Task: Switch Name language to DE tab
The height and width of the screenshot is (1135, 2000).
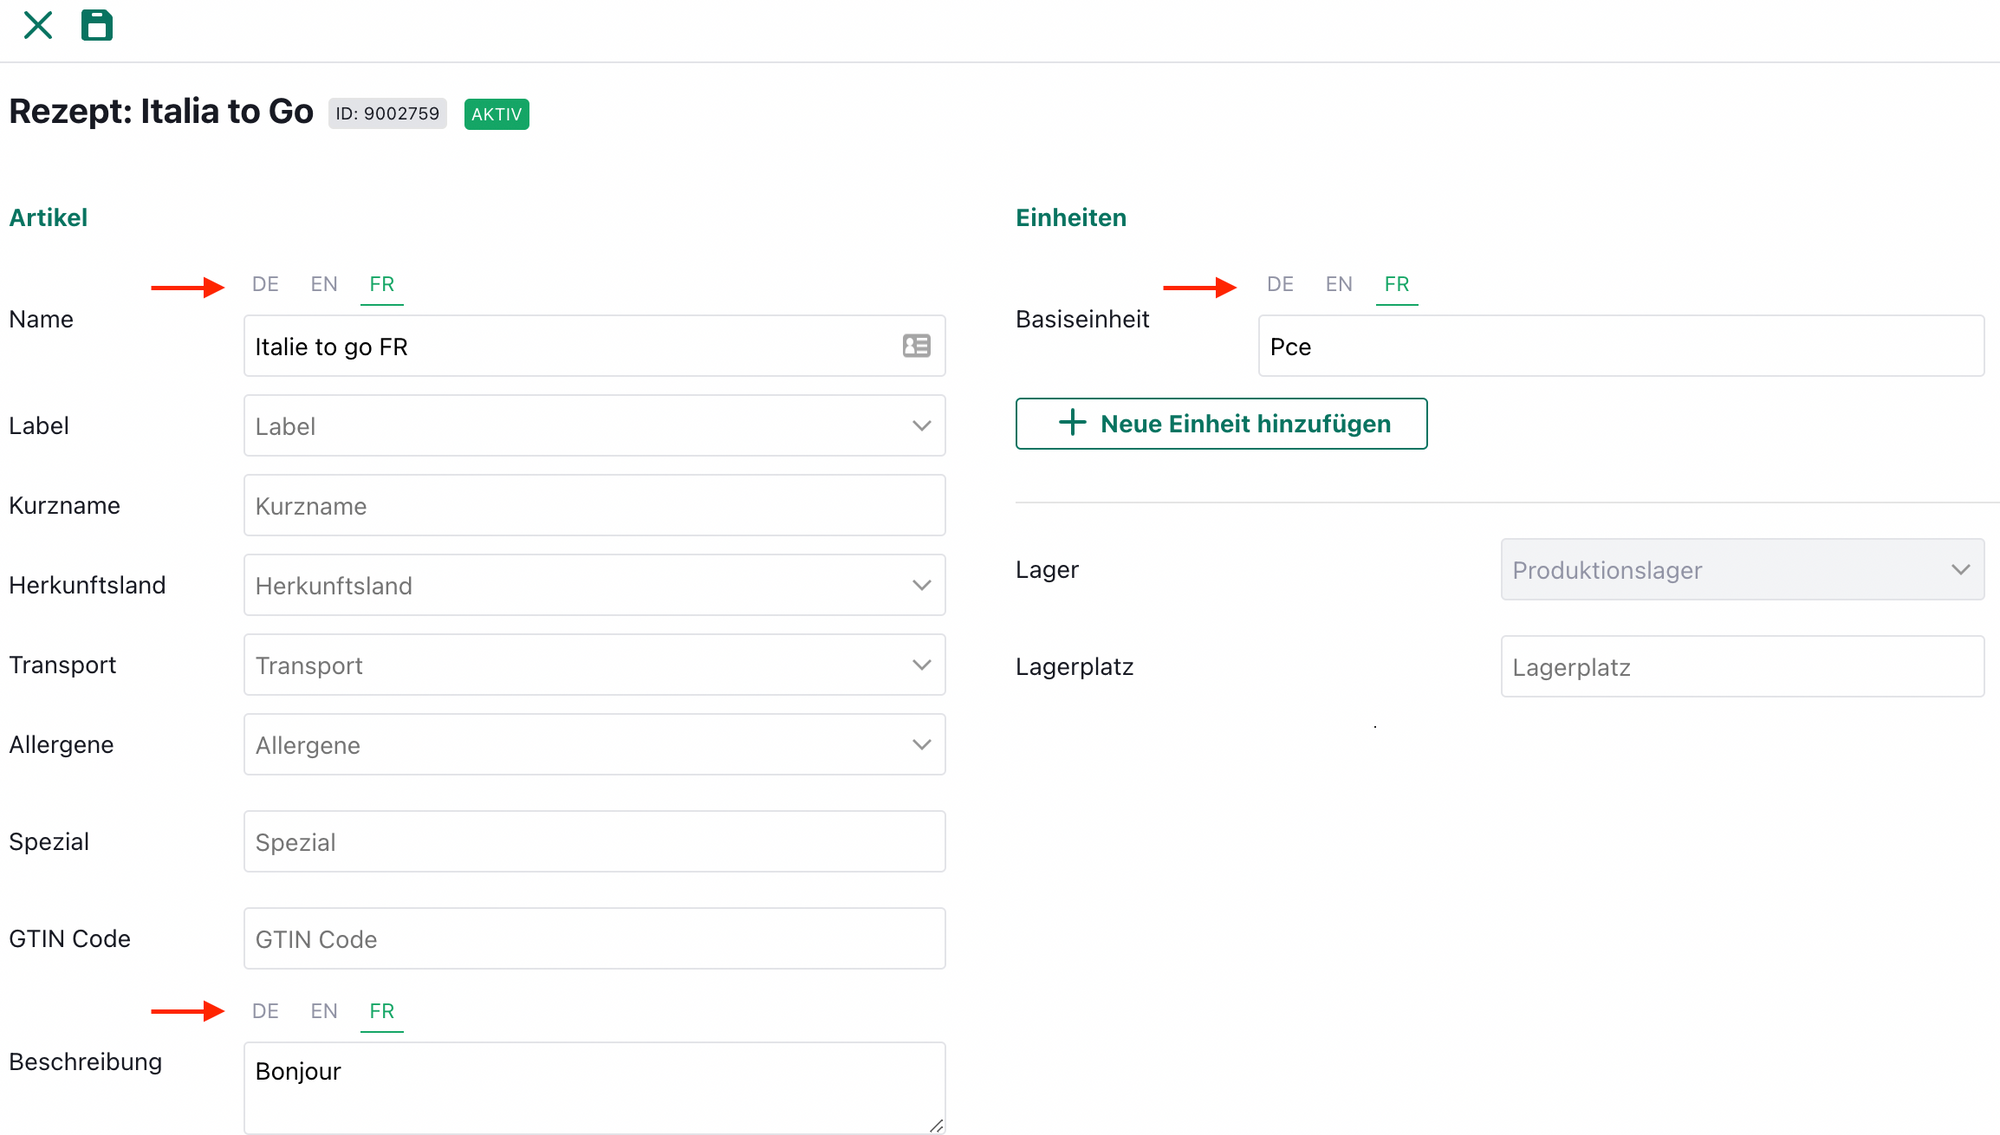Action: (x=265, y=284)
